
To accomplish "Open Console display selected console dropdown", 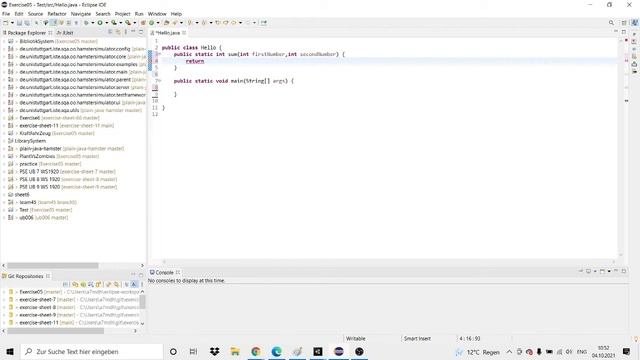I will point(595,271).
